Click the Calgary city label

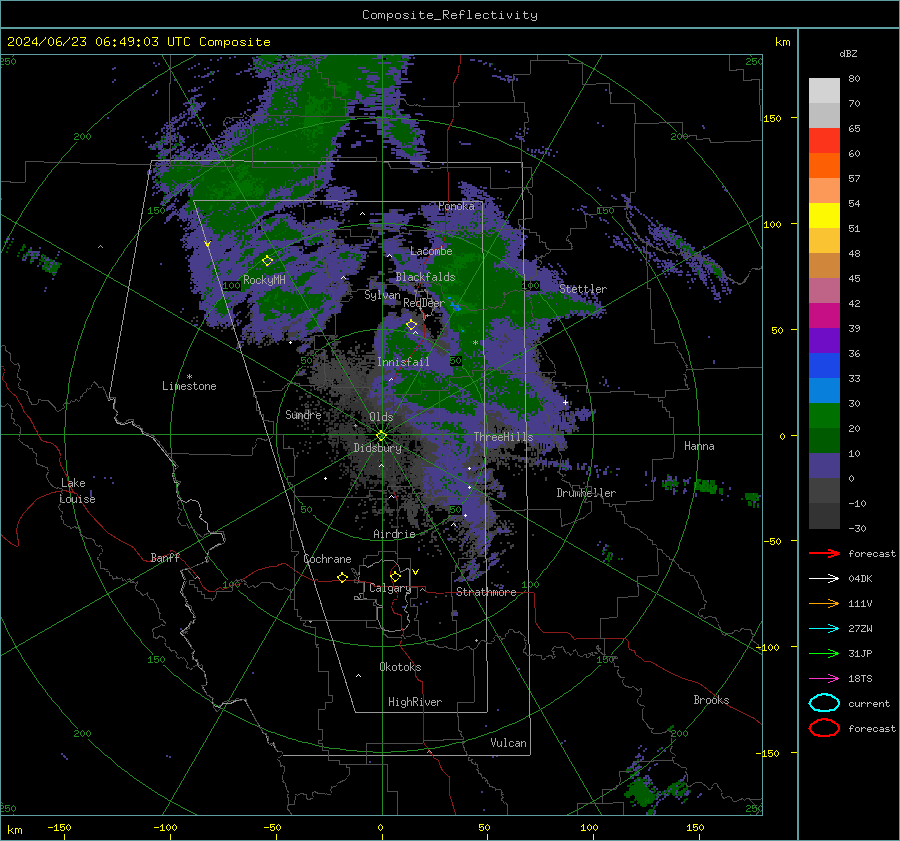pyautogui.click(x=390, y=588)
